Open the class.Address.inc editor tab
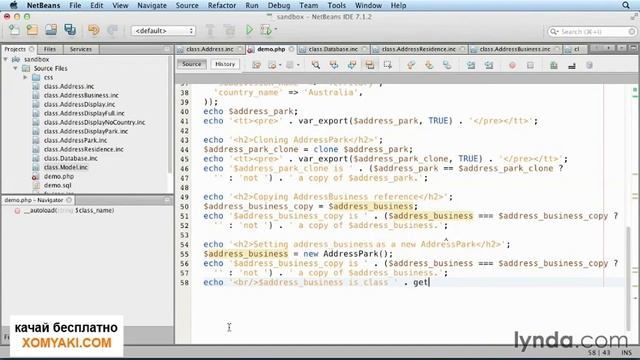This screenshot has width=640, height=360. pyautogui.click(x=209, y=49)
